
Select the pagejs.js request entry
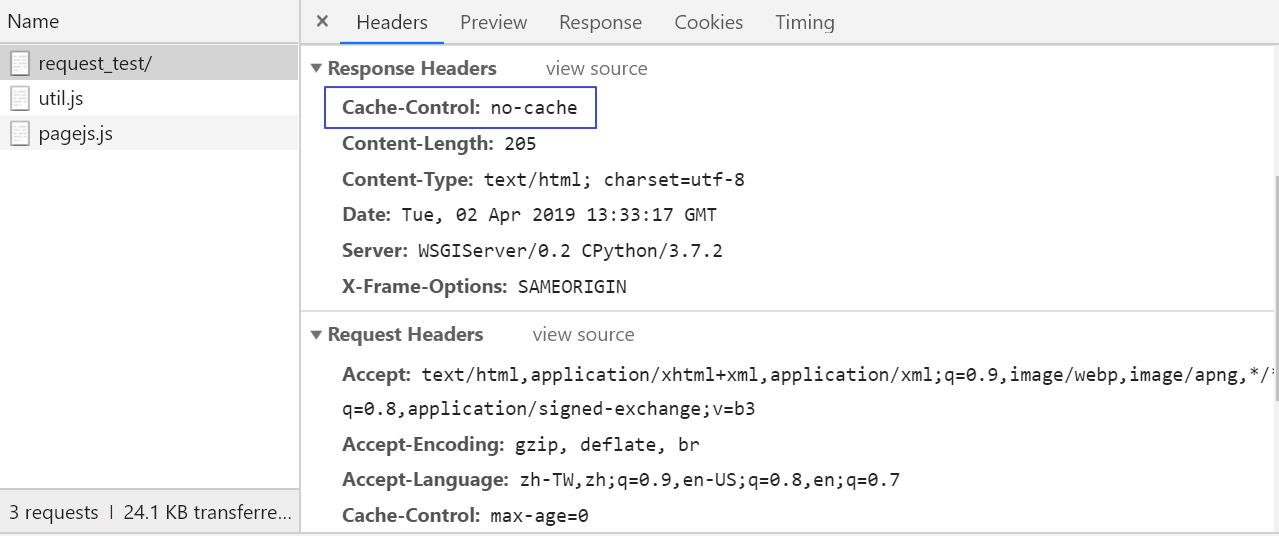(x=76, y=134)
